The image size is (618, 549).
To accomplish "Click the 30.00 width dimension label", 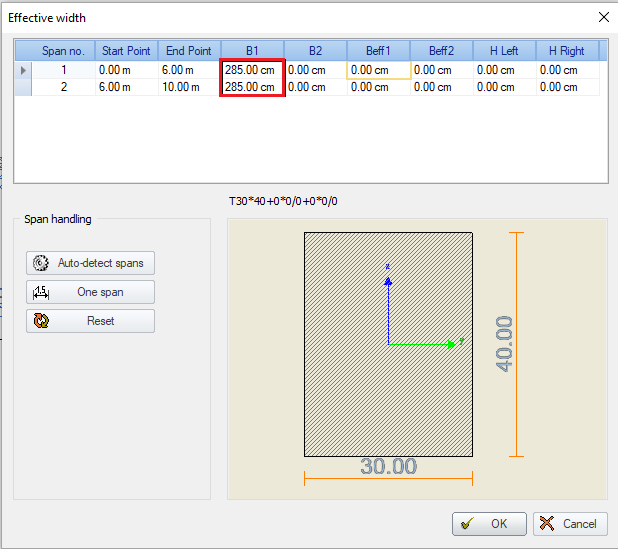I will (389, 467).
